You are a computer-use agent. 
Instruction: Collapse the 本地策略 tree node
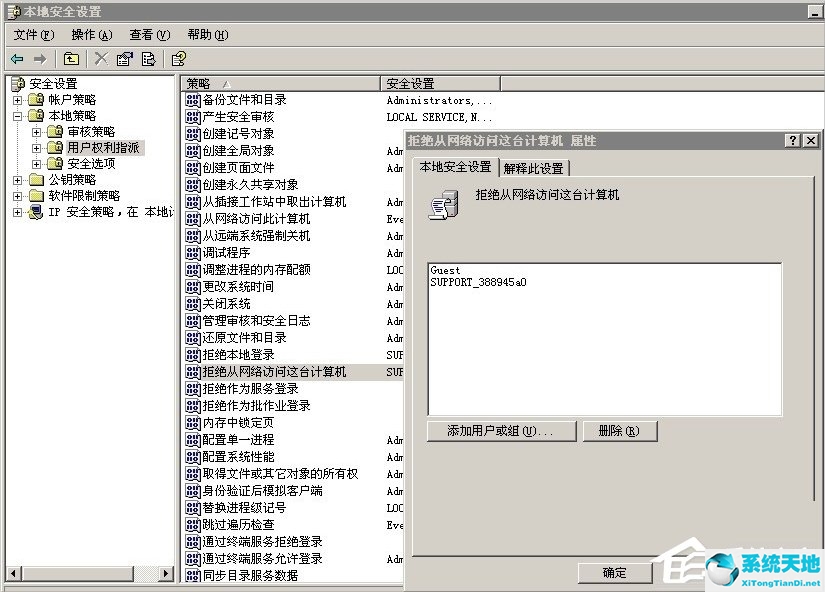pos(17,115)
